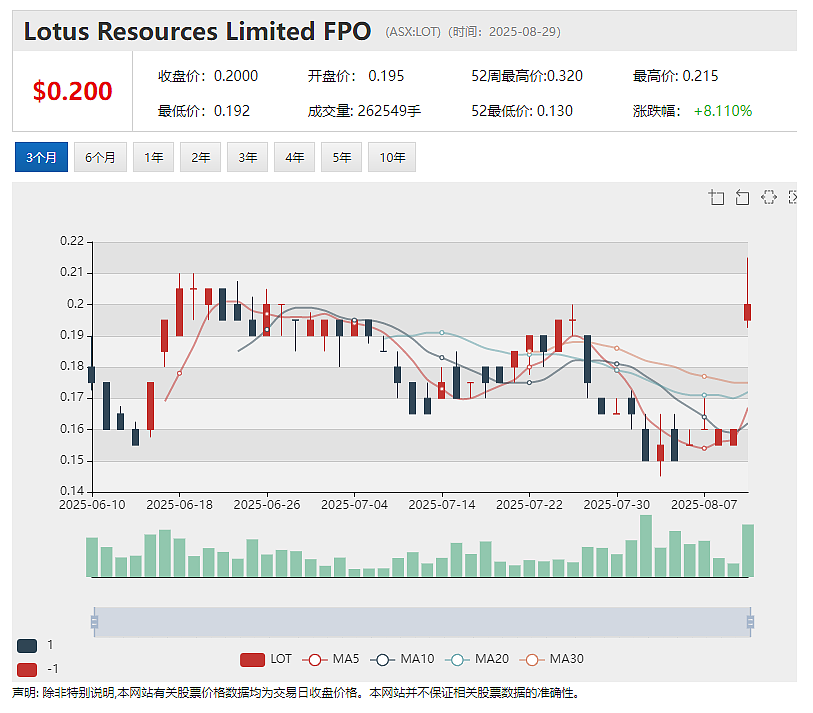Select the 3个月 time range tab
This screenshot has width=813, height=713.
click(x=41, y=157)
